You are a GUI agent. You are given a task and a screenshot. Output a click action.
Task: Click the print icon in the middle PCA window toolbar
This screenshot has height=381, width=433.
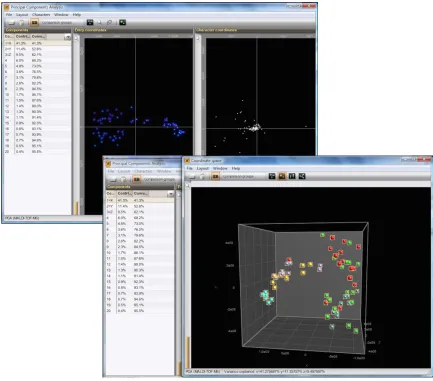click(114, 180)
